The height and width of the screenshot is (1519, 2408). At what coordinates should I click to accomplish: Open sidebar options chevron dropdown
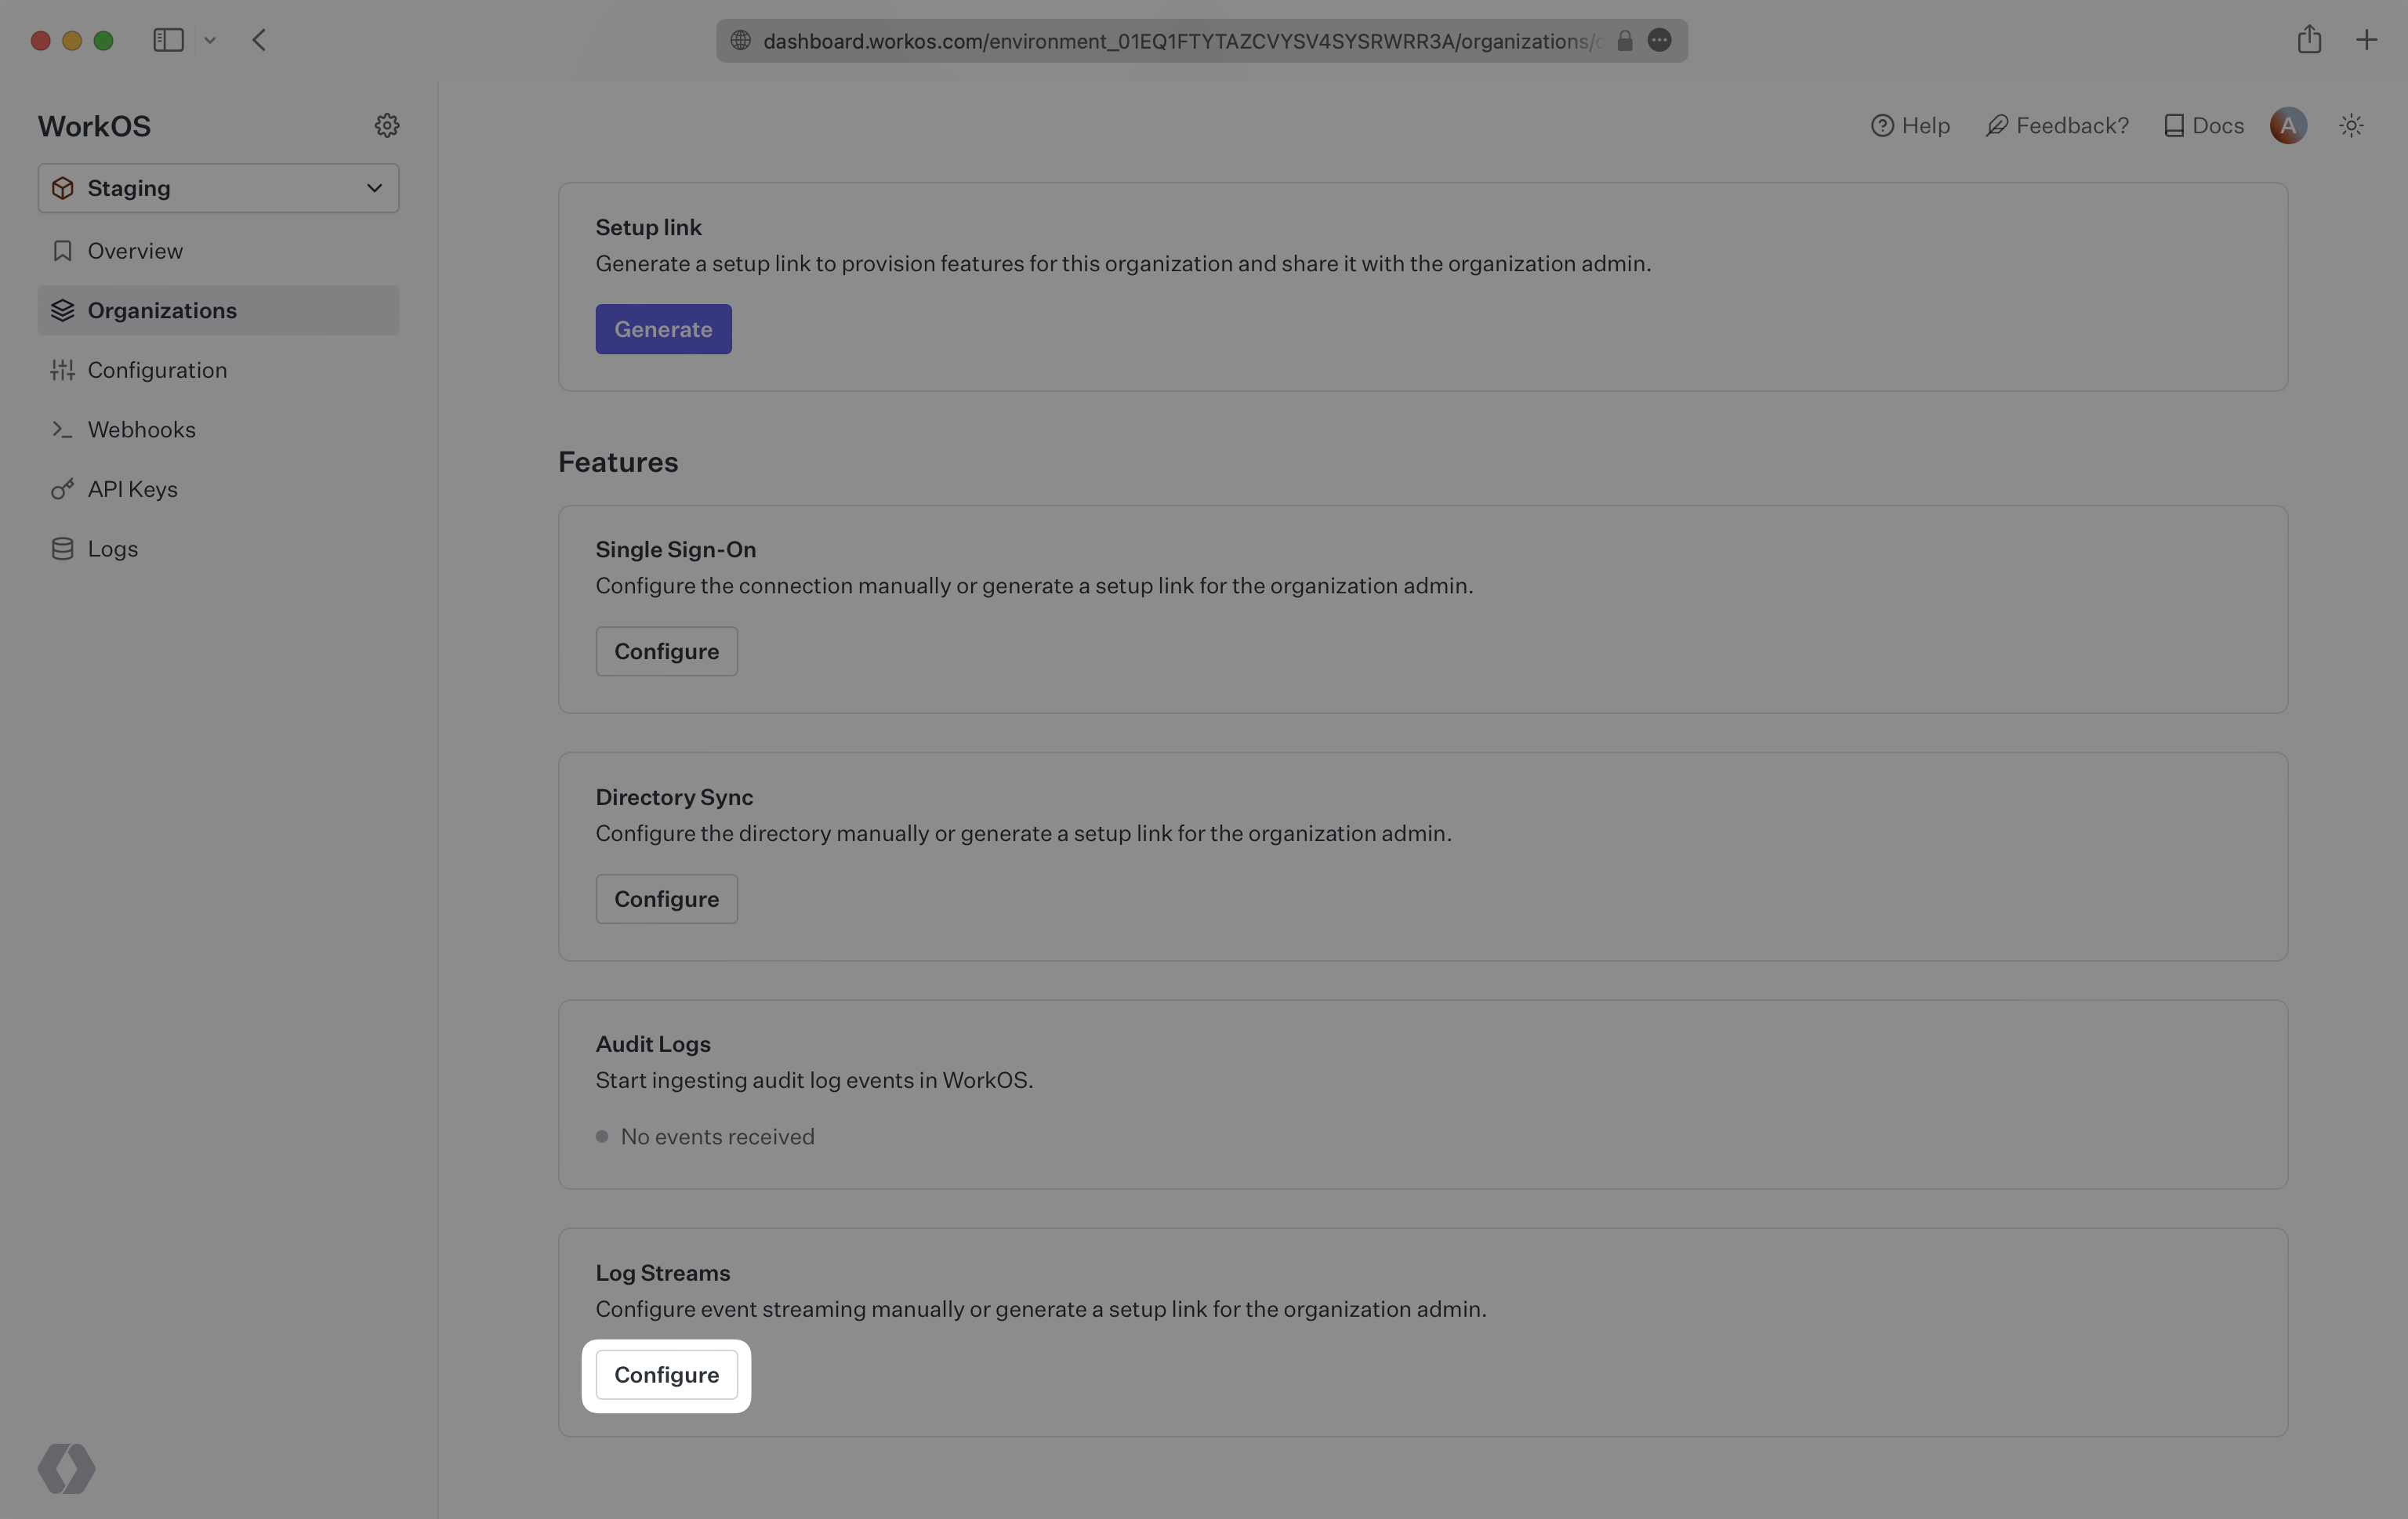(x=210, y=40)
